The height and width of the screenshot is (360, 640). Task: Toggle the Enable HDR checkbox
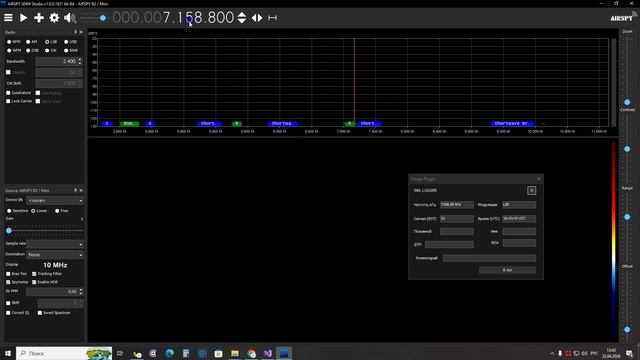(x=34, y=282)
